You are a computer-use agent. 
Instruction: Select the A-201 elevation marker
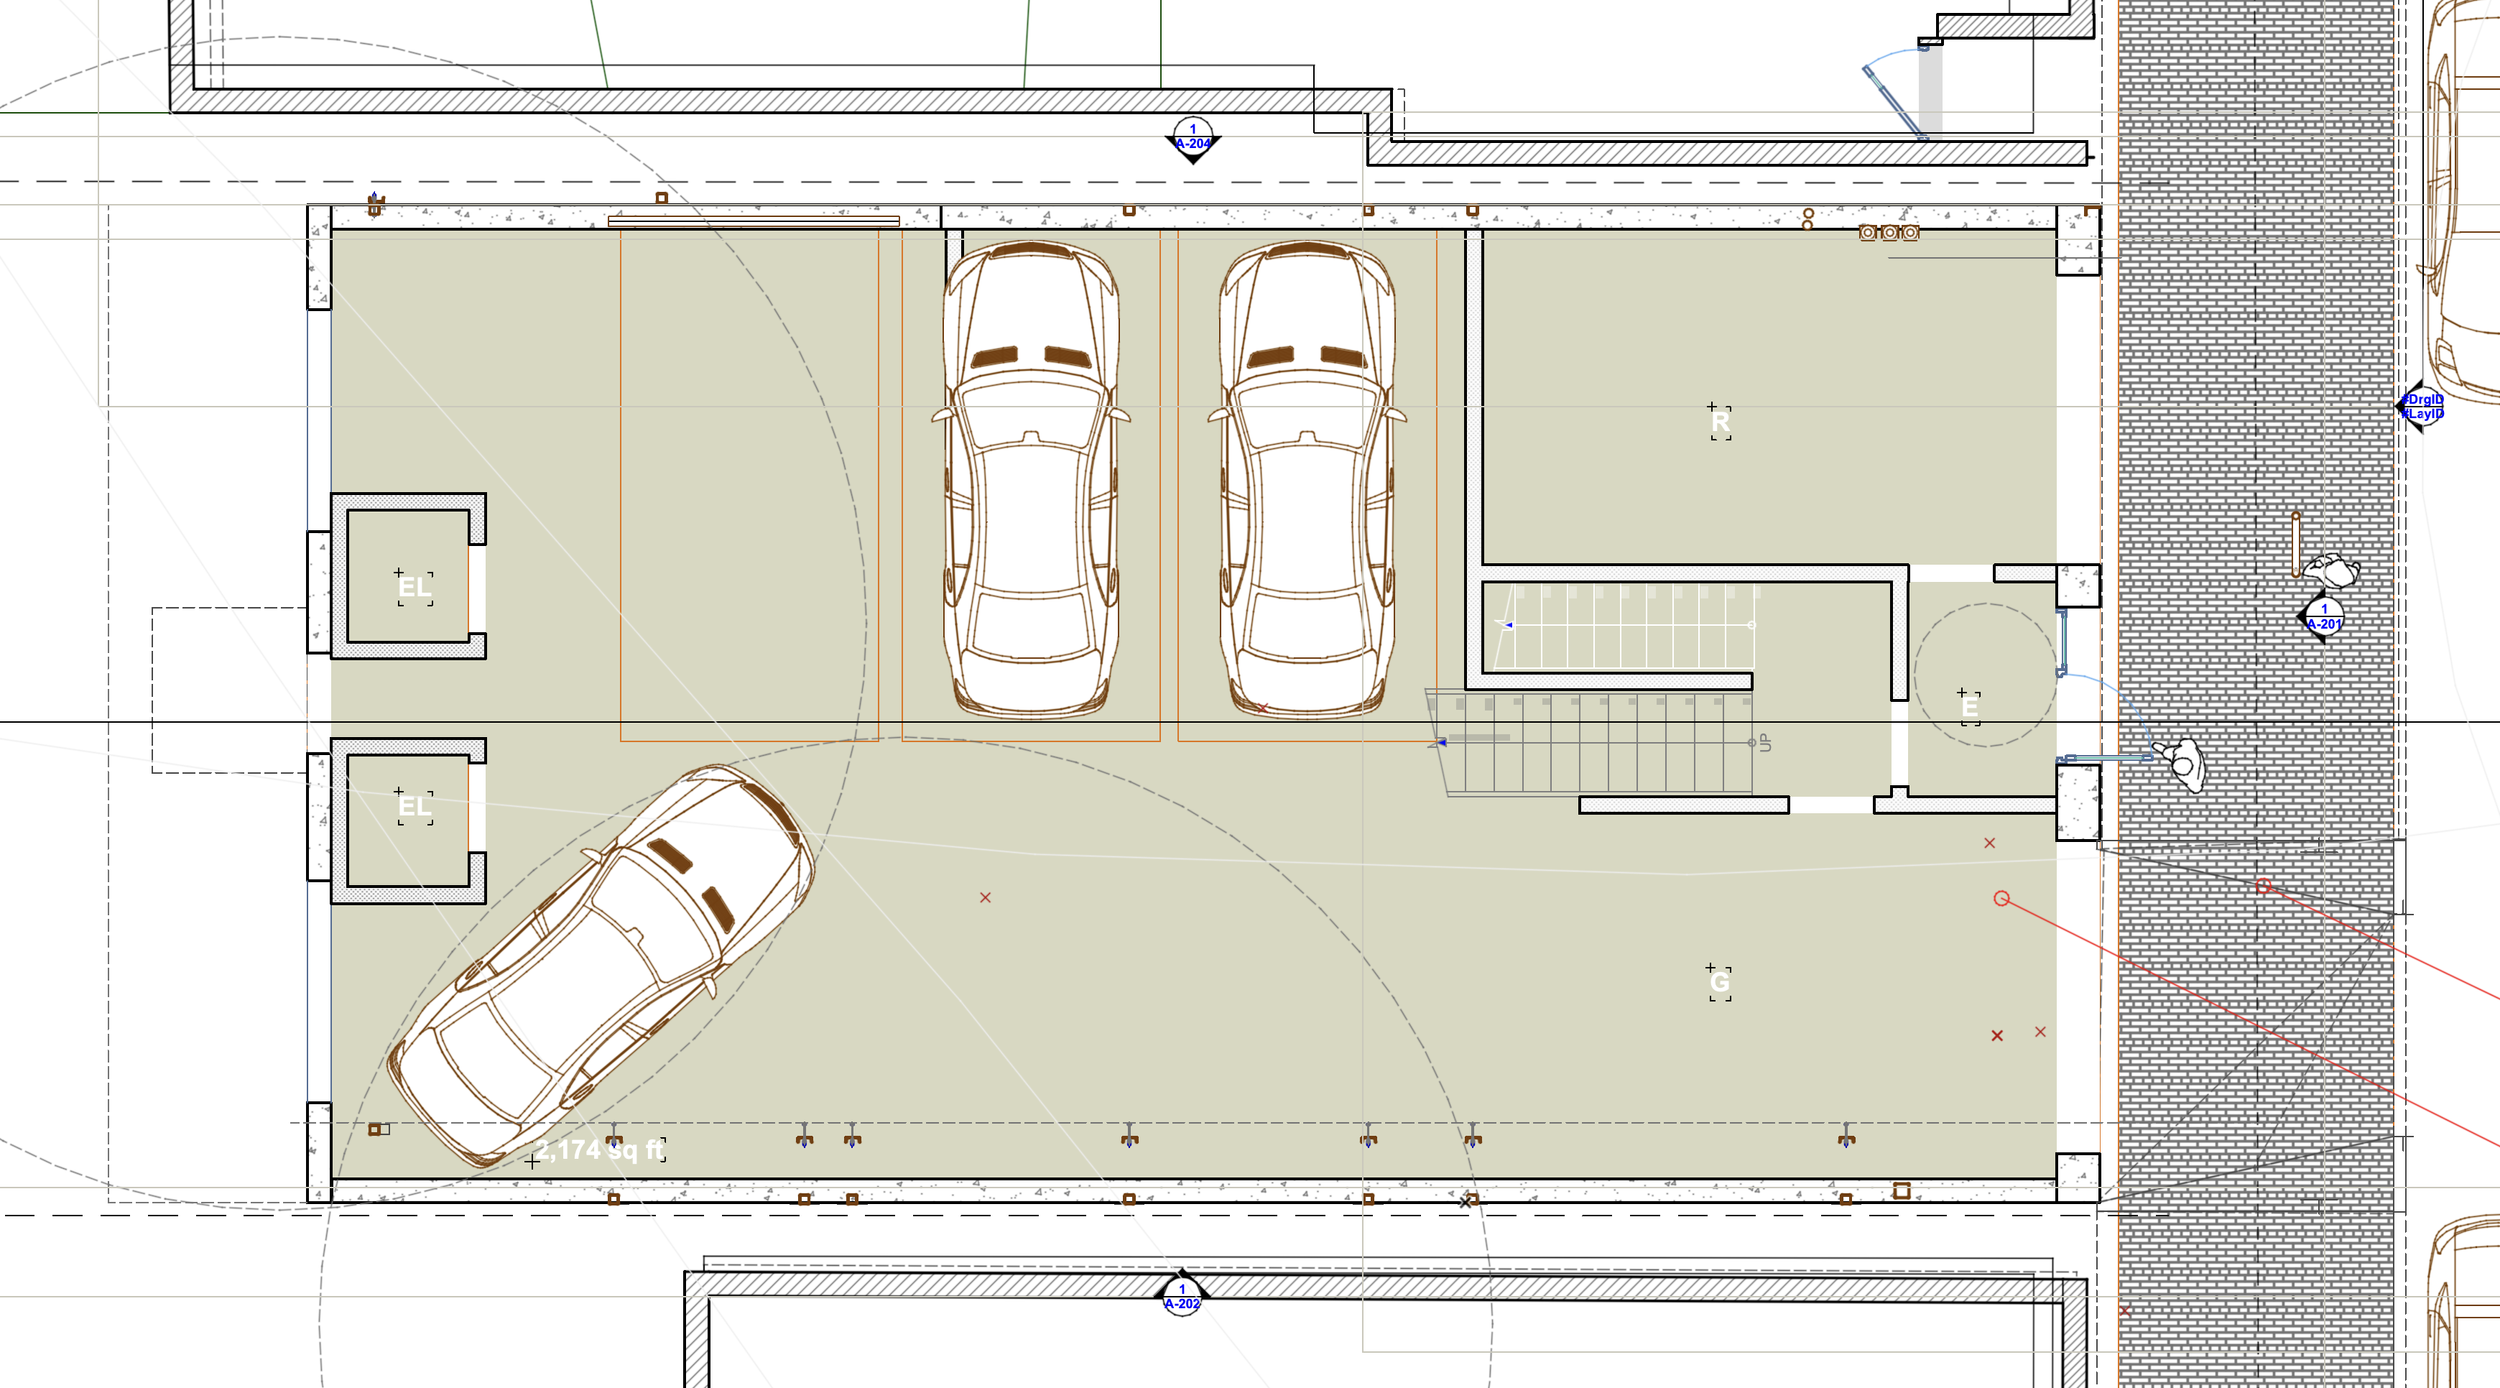(2323, 618)
